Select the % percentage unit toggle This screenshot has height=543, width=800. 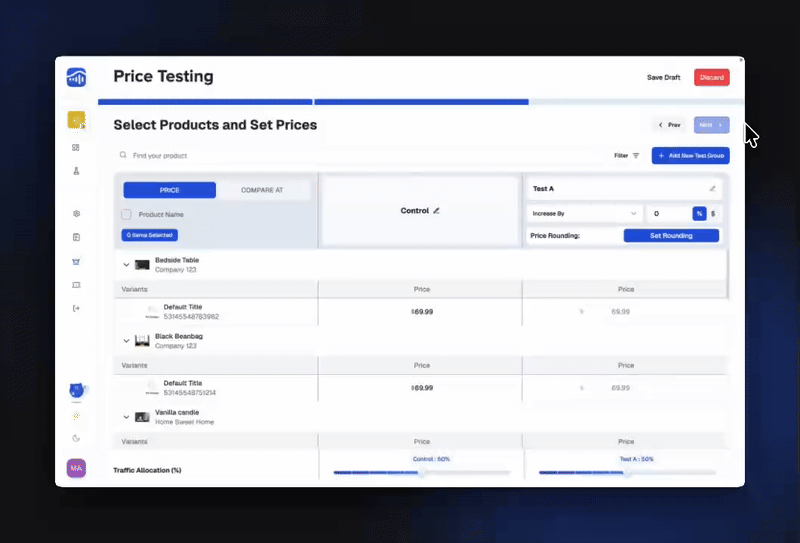coord(699,213)
